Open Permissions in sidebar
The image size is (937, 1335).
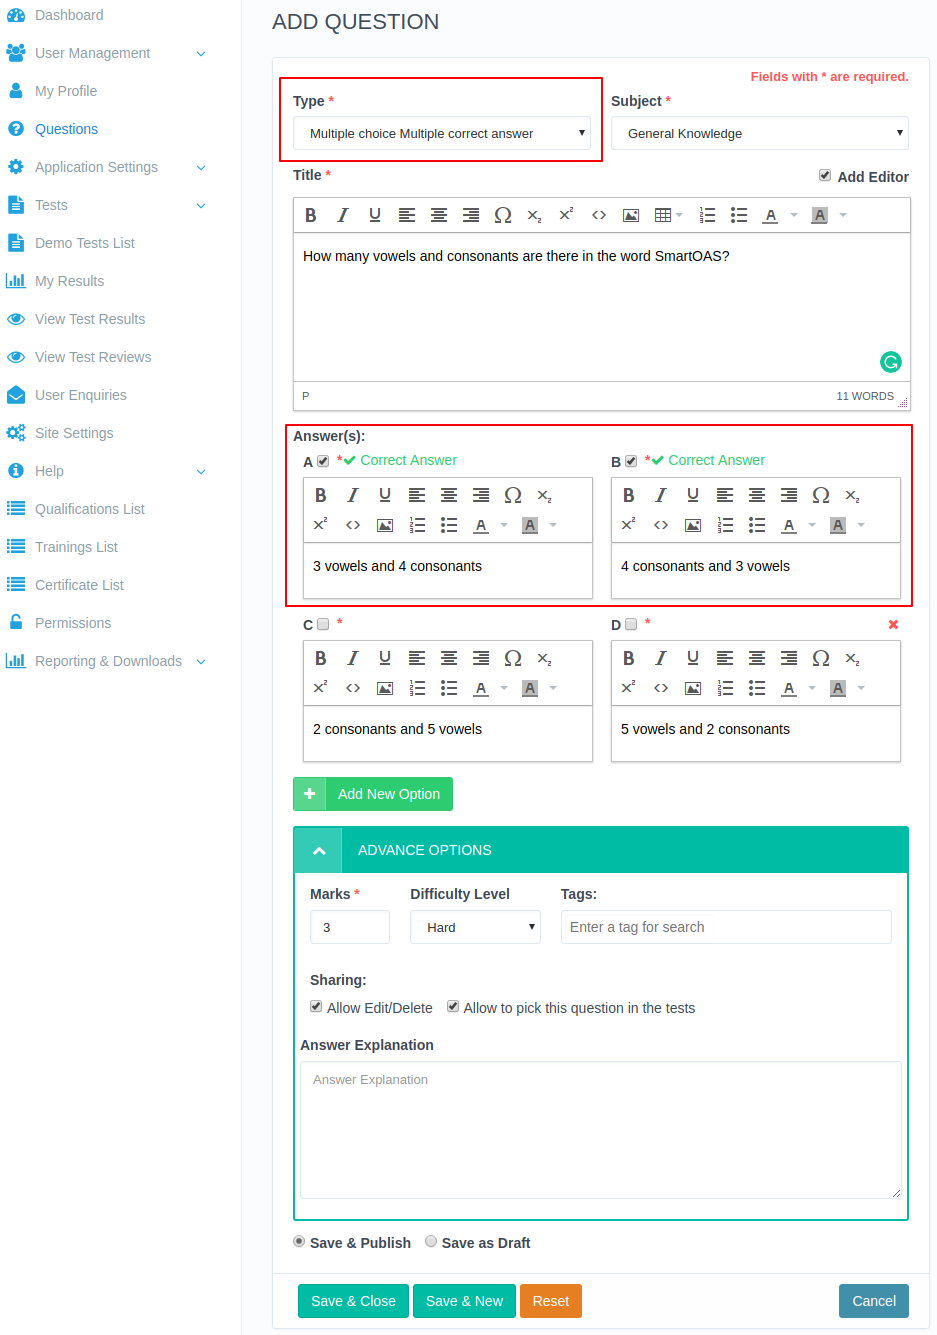tap(73, 623)
